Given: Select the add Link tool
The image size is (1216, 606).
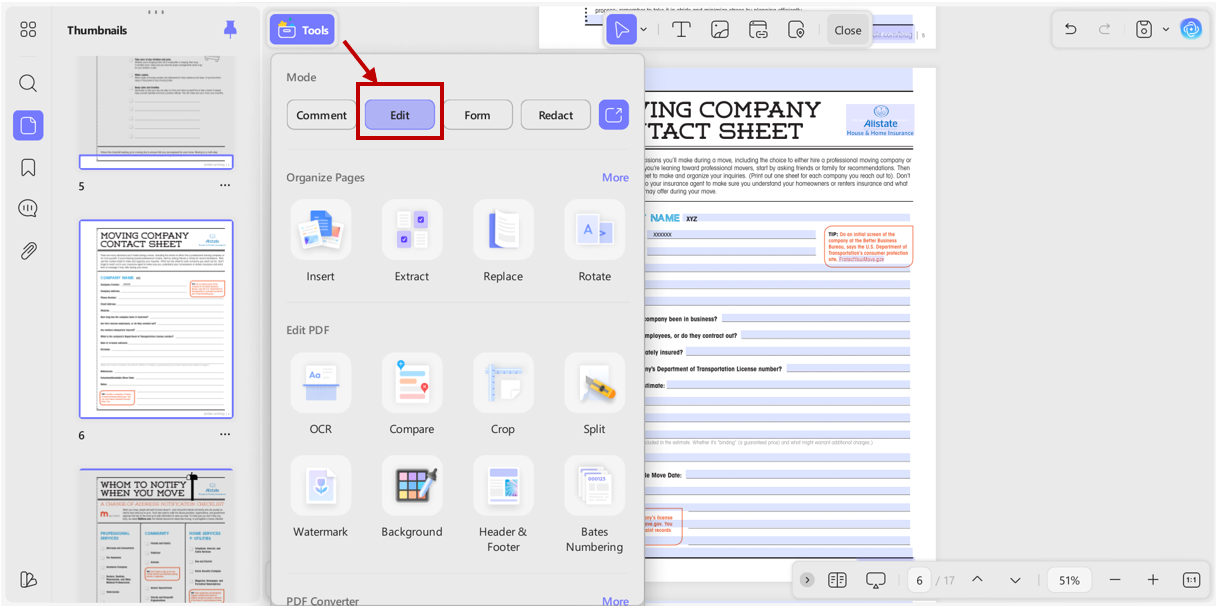Looking at the screenshot, I should click(x=758, y=30).
